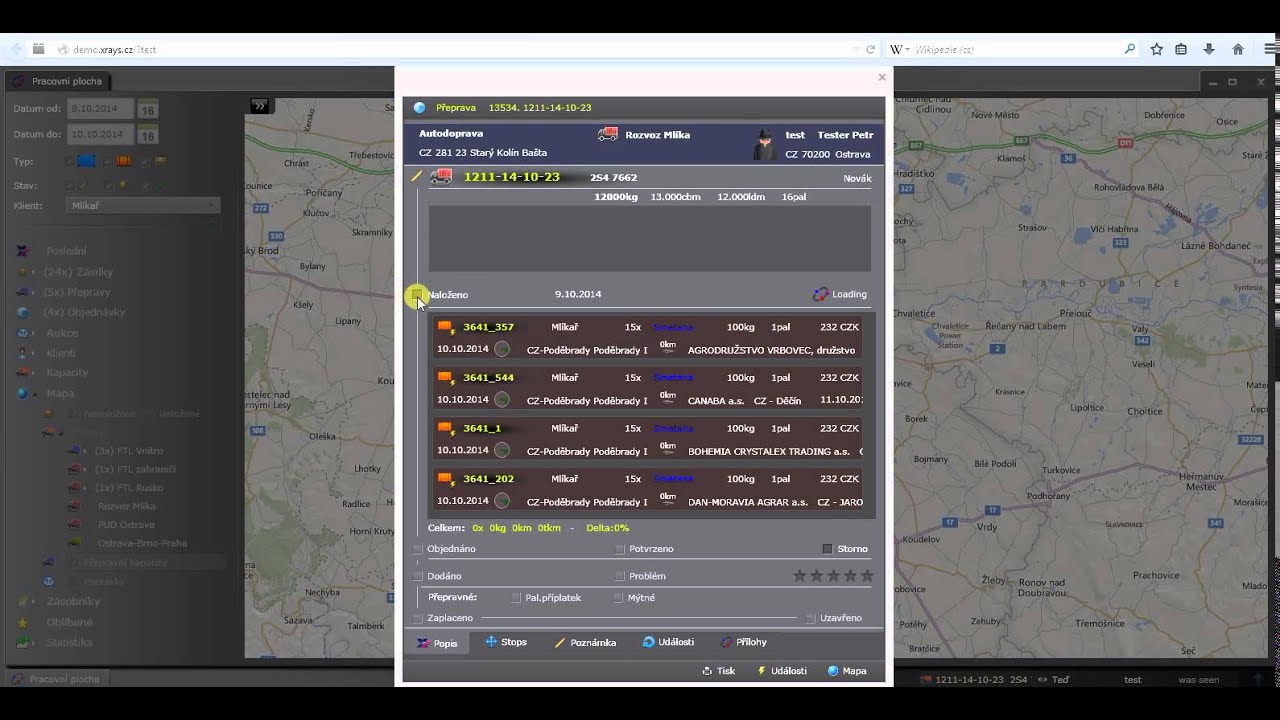Toggle the Mýtné checkbox
This screenshot has width=1280, height=720.
tap(618, 598)
